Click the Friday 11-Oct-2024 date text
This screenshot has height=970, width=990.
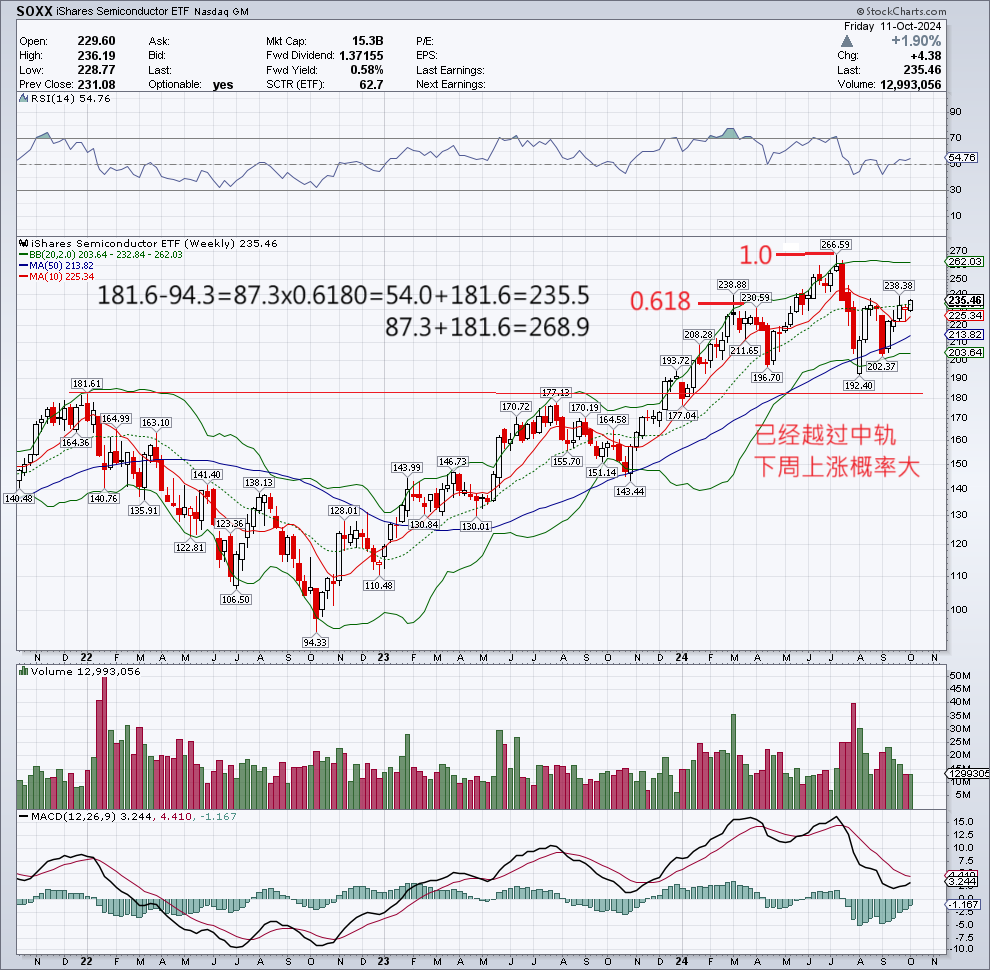(892, 27)
